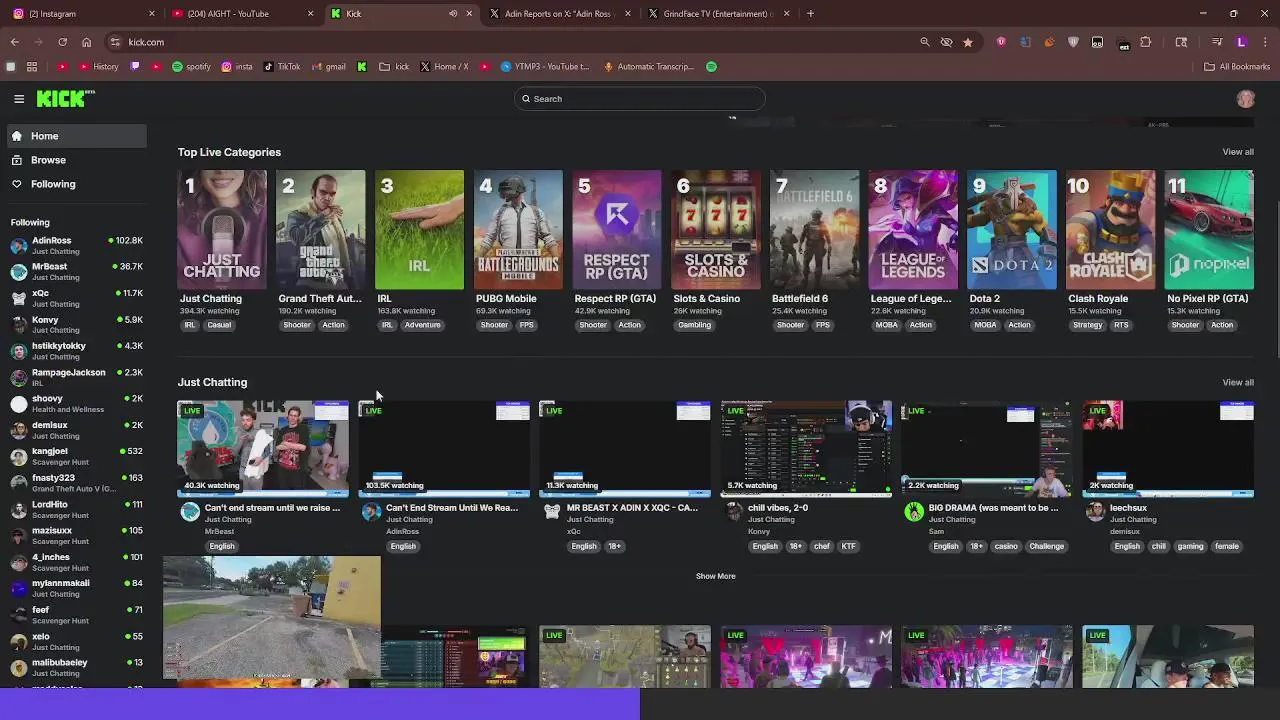
Task: Open MrBeast stream thumbnail with 40.3K watching
Action: click(263, 449)
